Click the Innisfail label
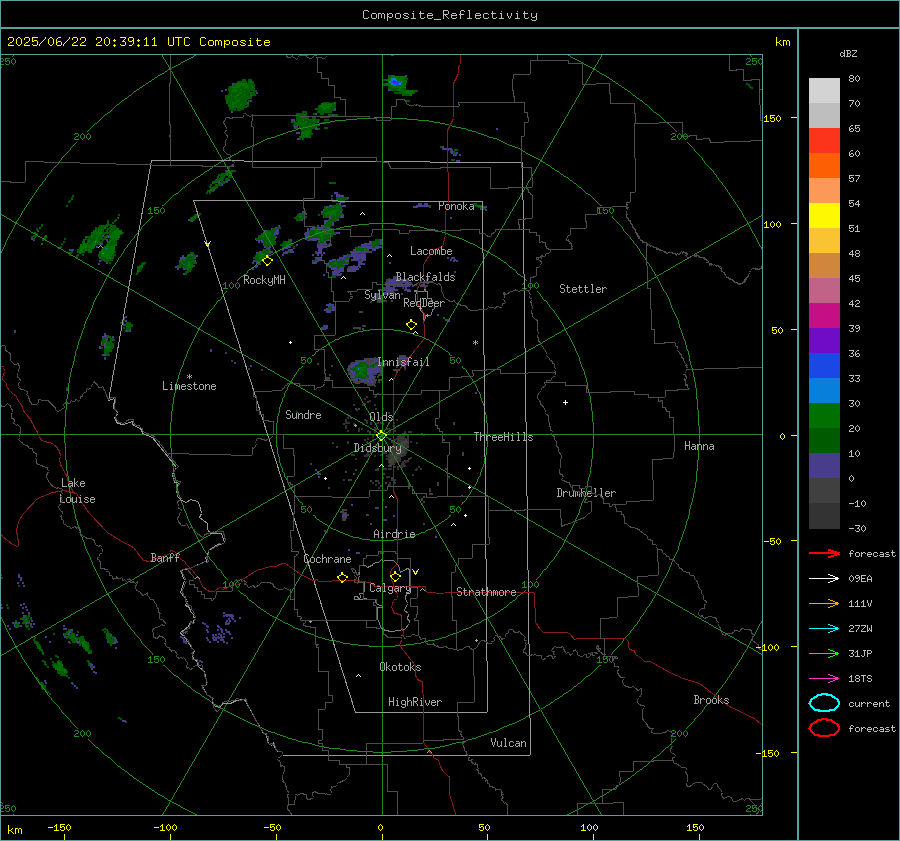The width and height of the screenshot is (900, 841). 403,362
